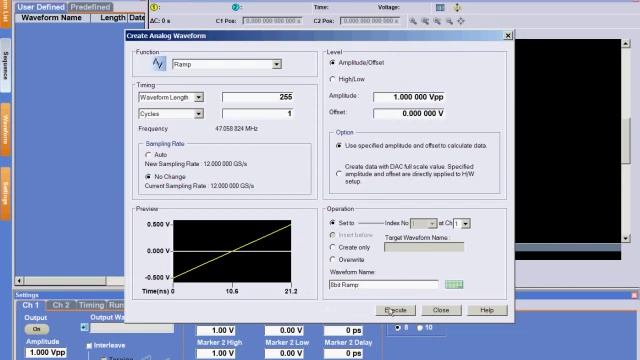Click the cursor 1 marker icon
640x360 pixels.
[154, 7]
